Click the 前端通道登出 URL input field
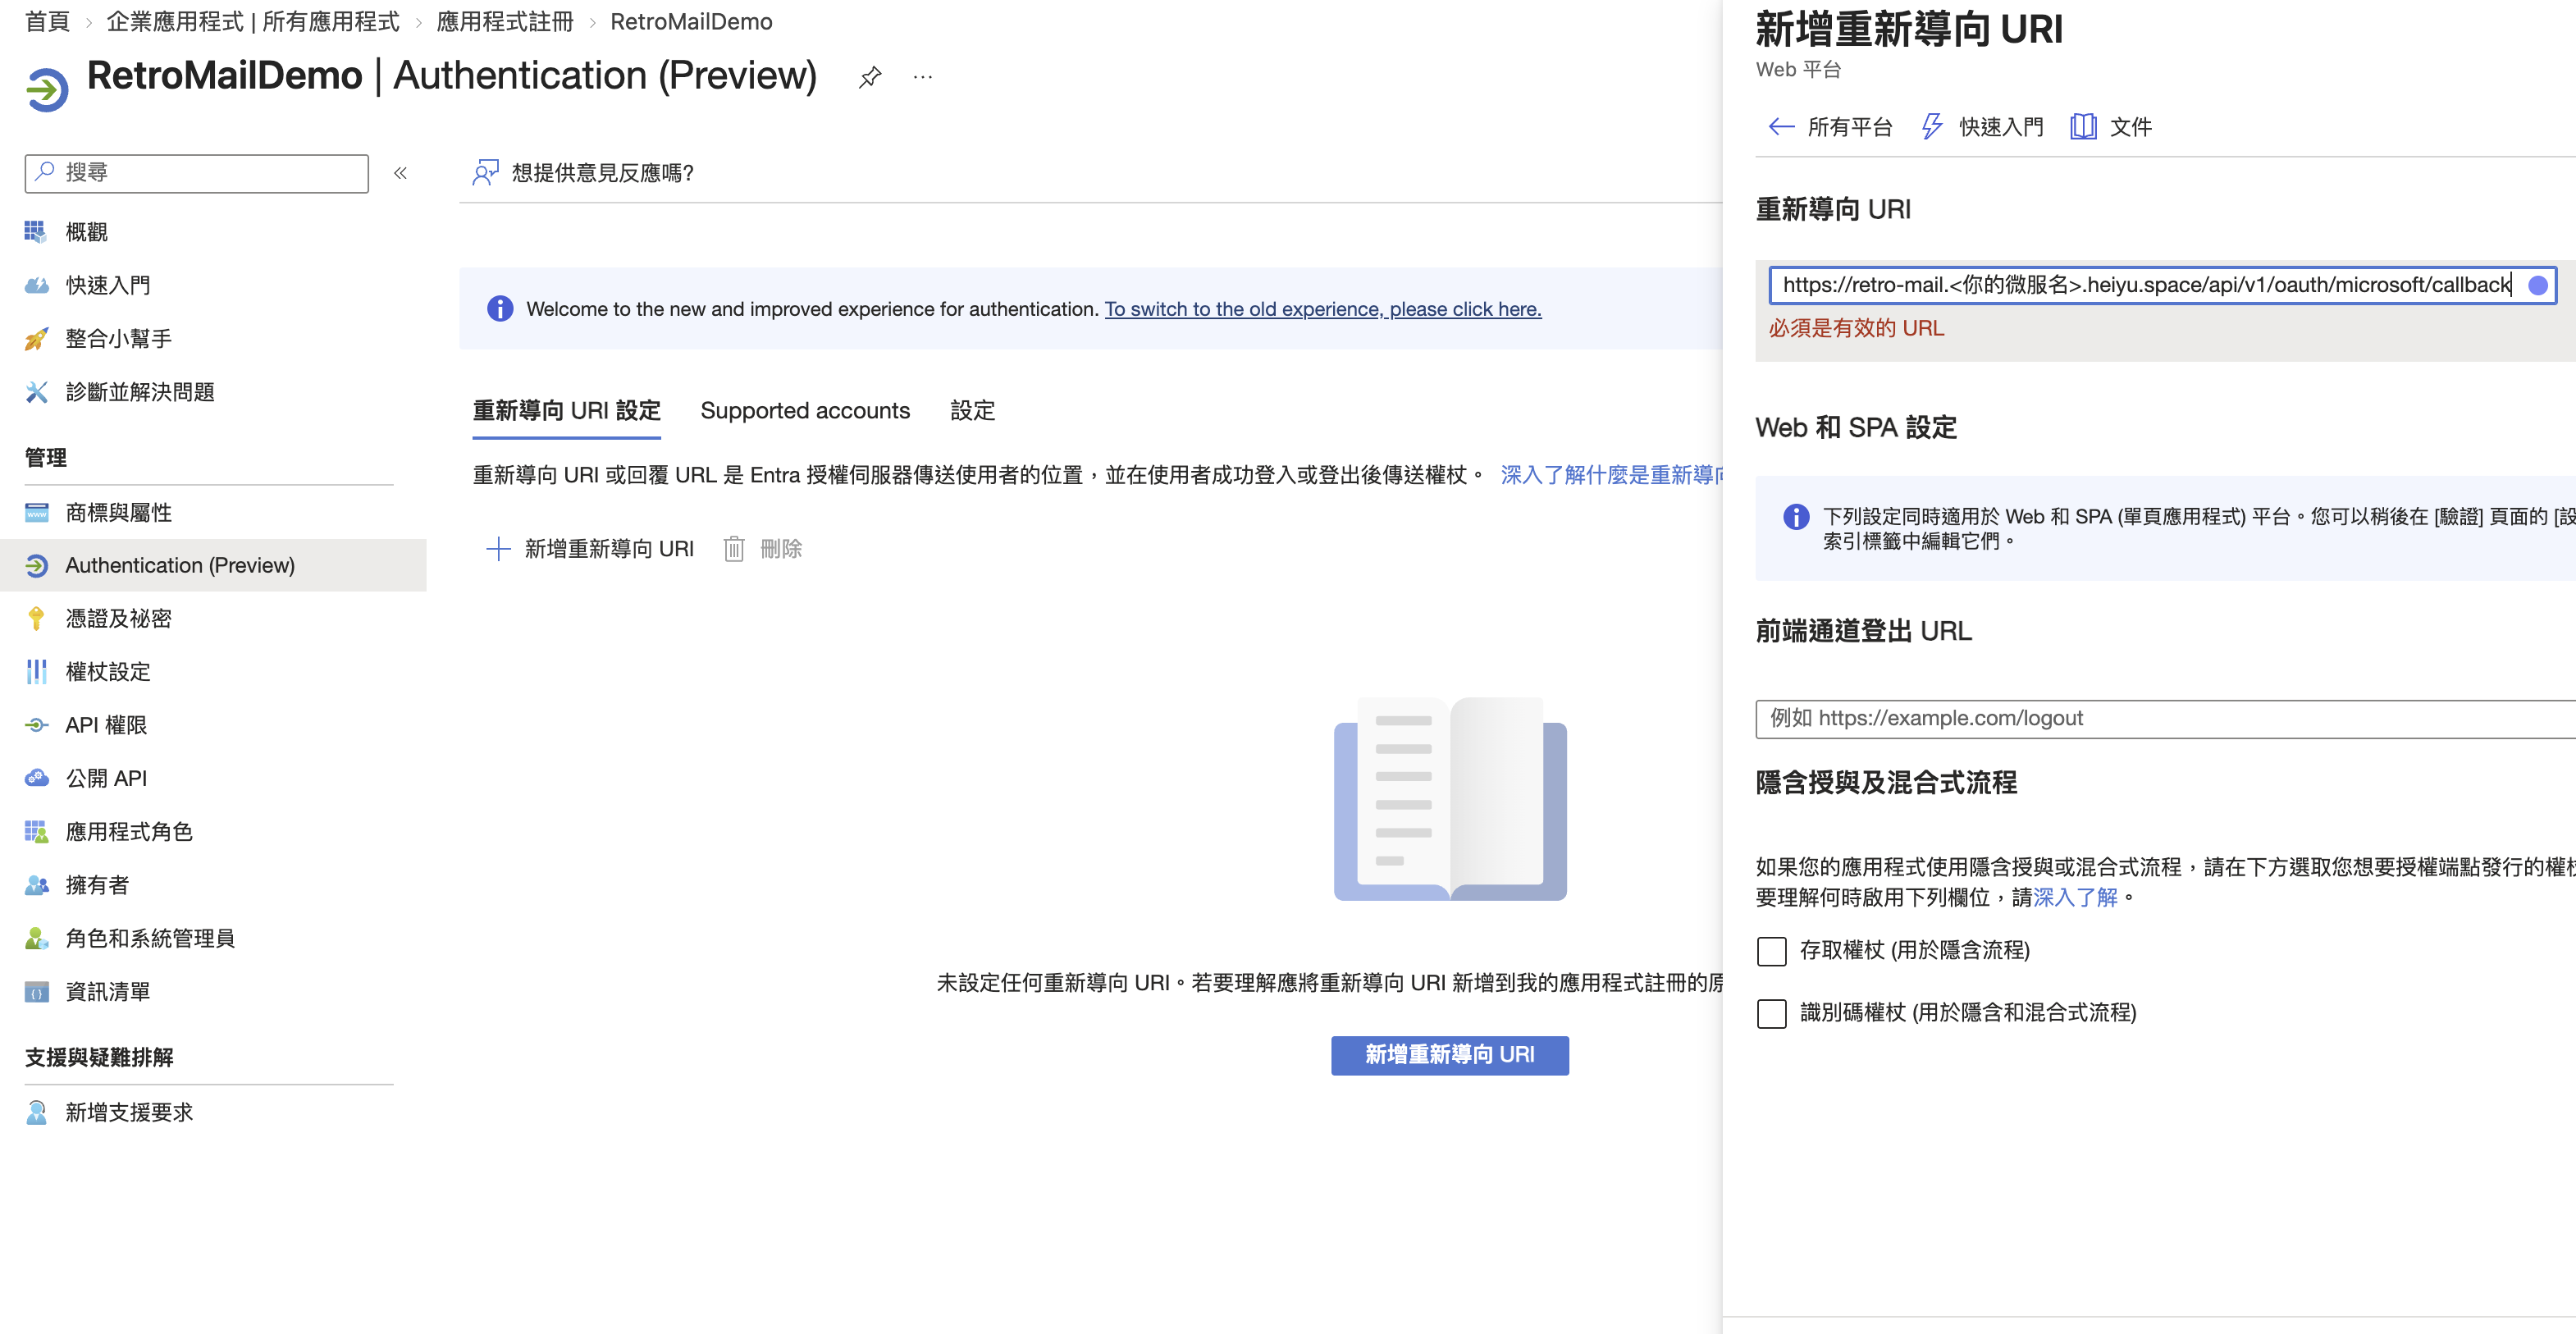2576x1334 pixels. coord(2166,719)
